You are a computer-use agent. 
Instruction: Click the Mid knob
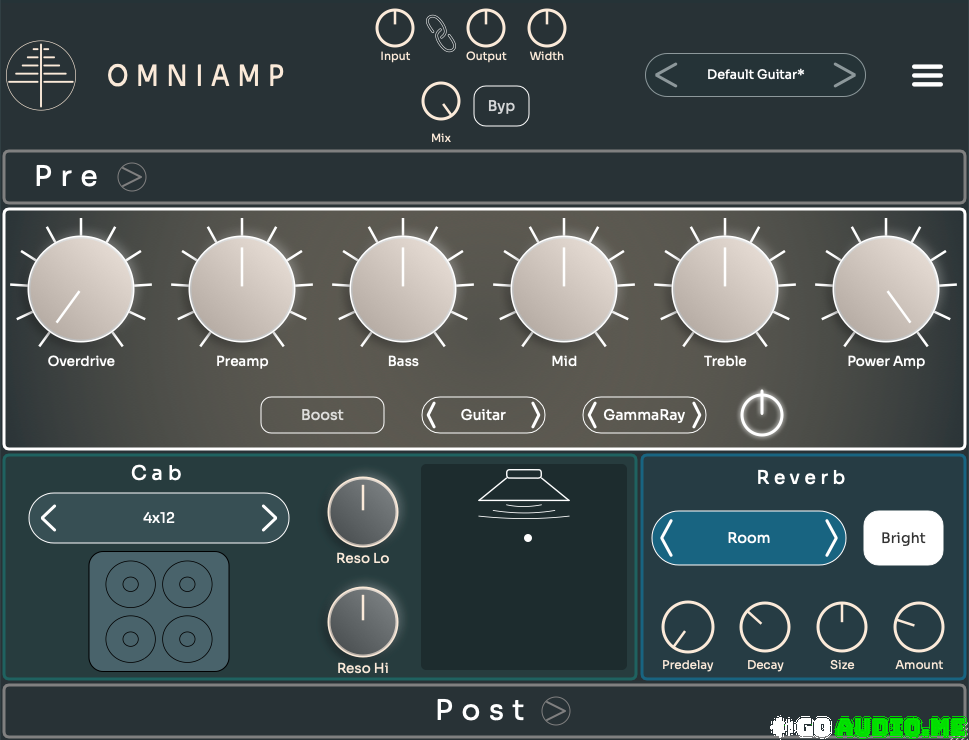[x=564, y=288]
